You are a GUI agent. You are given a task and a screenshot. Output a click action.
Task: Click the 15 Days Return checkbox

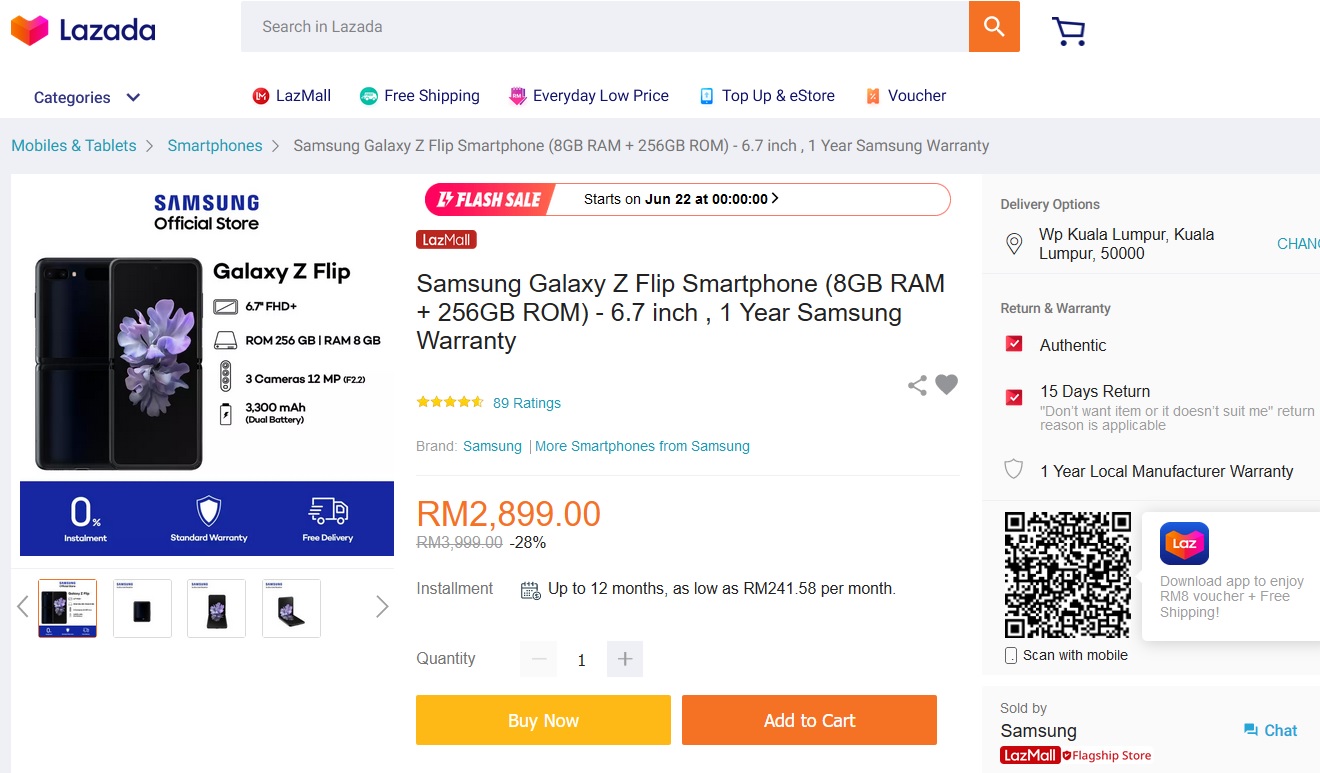click(1014, 397)
